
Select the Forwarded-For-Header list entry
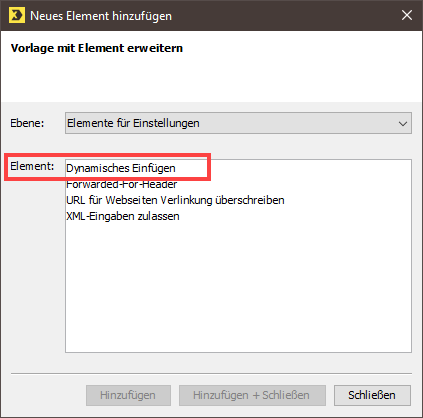click(122, 184)
